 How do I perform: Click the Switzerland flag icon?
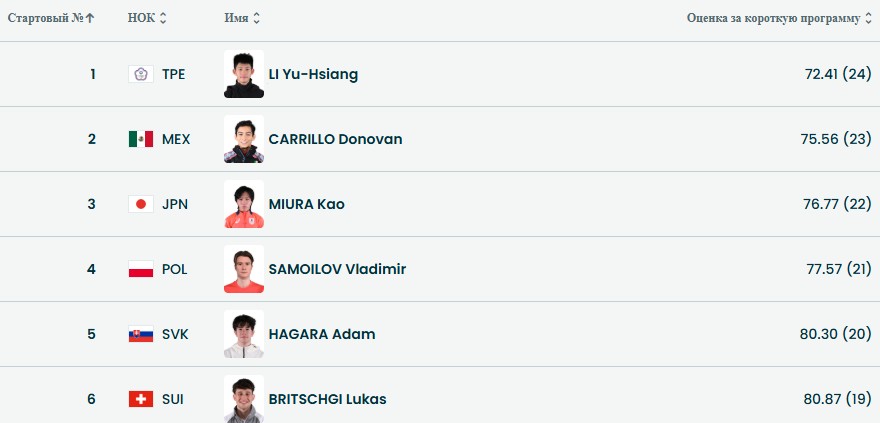coord(141,399)
